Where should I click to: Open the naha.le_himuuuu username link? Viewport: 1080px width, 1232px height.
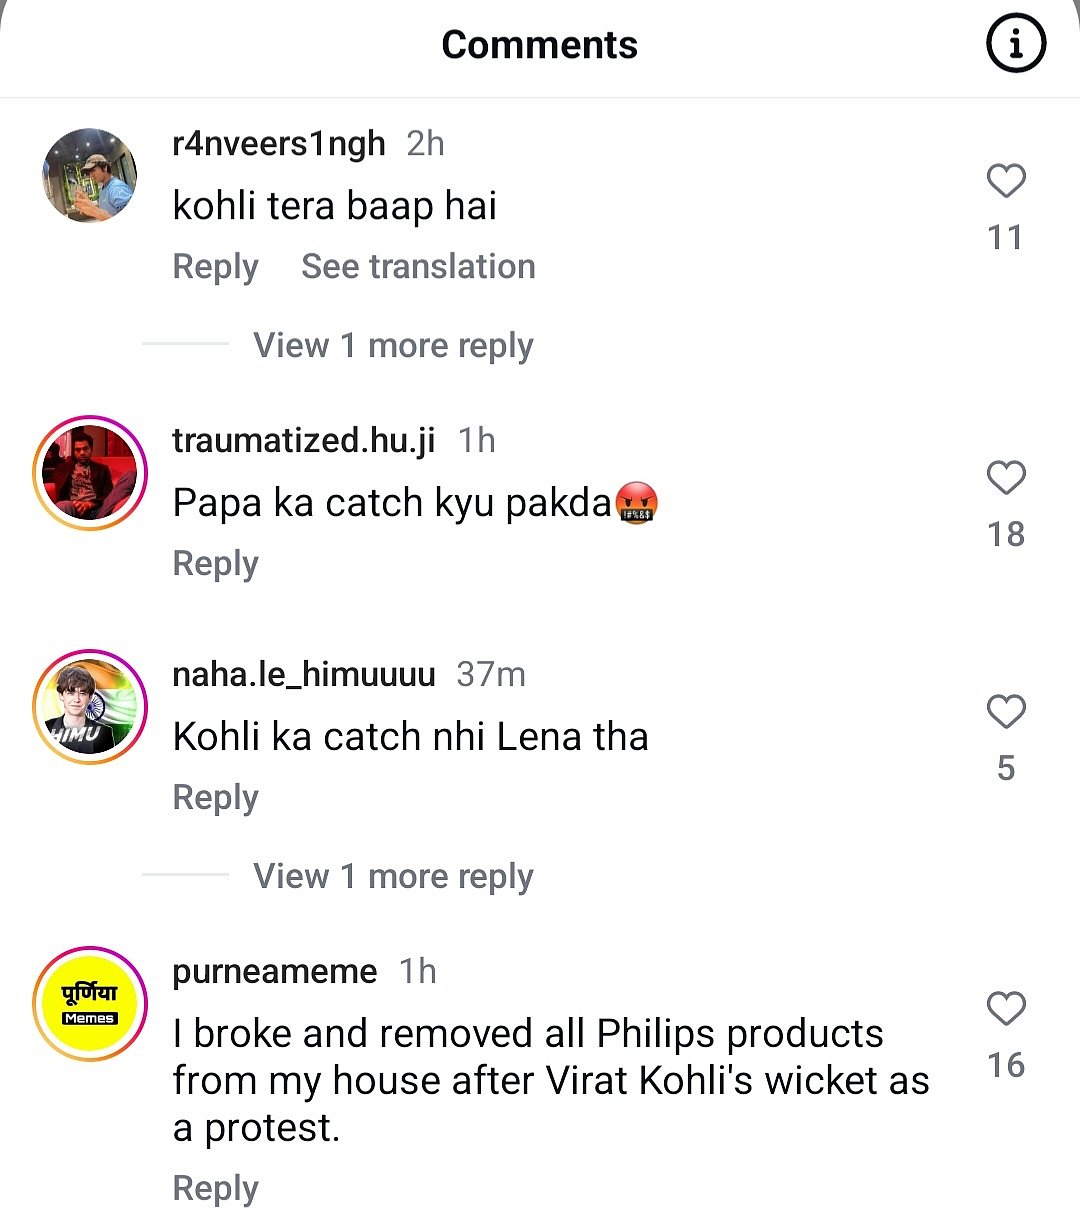click(303, 675)
